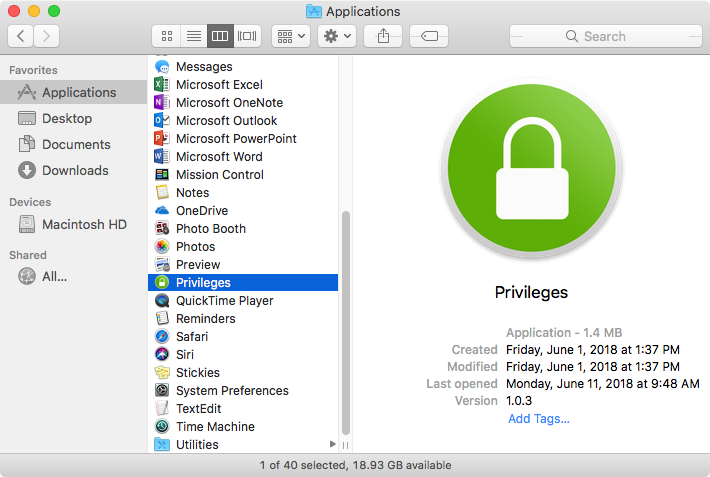Image resolution: width=710 pixels, height=477 pixels.
Task: Click the Version 1.0.3 value
Action: (519, 401)
